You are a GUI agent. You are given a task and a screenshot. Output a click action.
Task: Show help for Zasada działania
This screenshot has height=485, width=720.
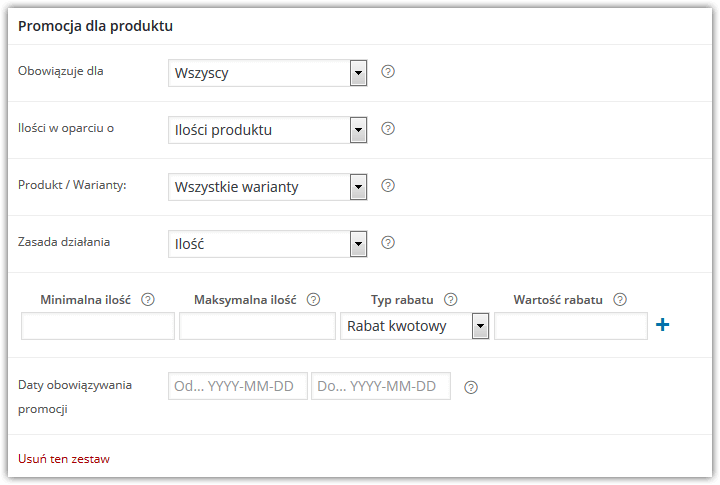pyautogui.click(x=388, y=242)
